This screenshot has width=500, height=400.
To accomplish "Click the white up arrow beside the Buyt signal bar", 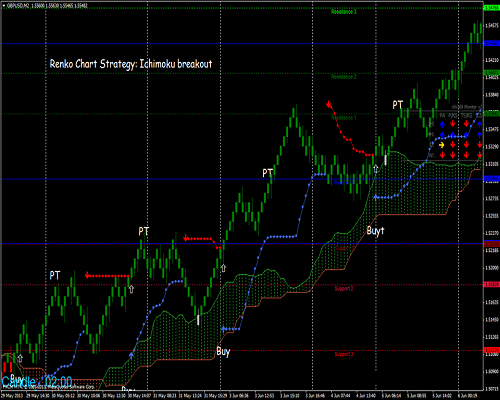I will tap(376, 169).
